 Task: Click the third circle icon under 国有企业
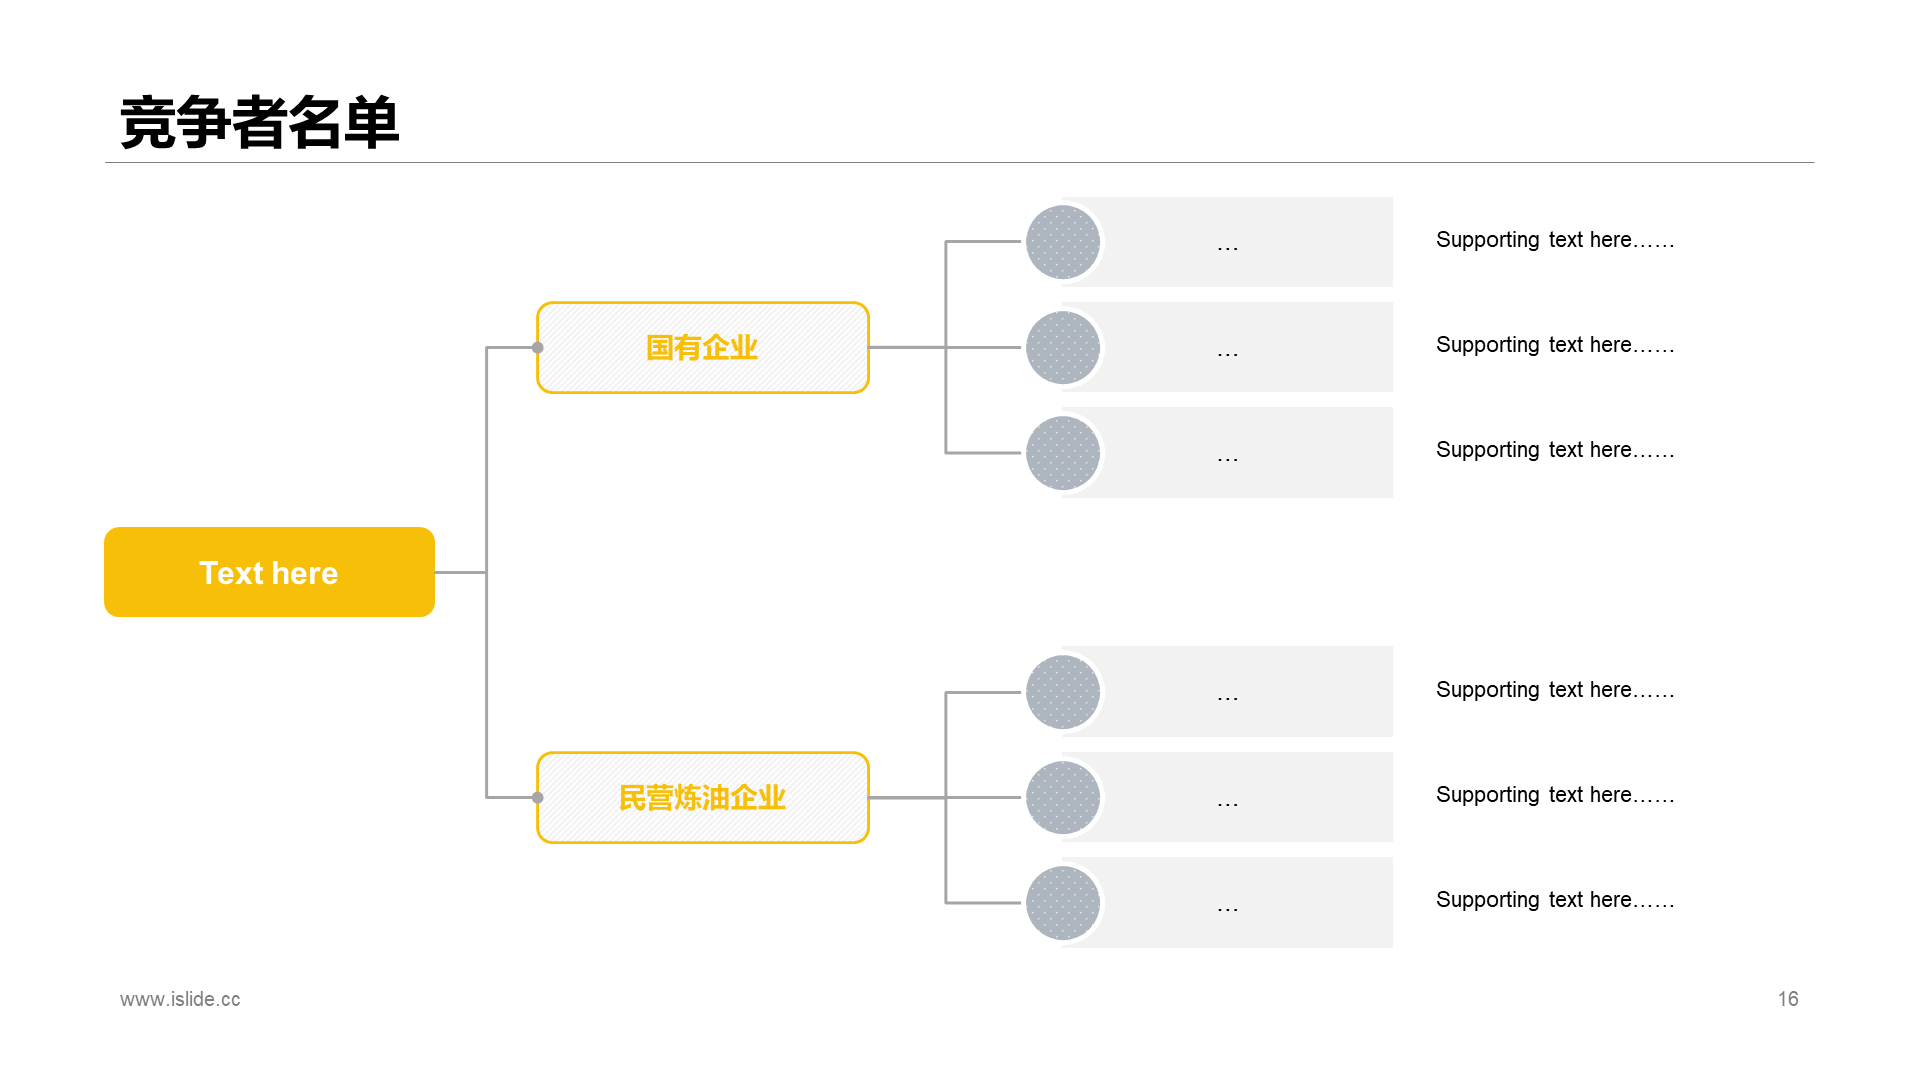(1063, 453)
